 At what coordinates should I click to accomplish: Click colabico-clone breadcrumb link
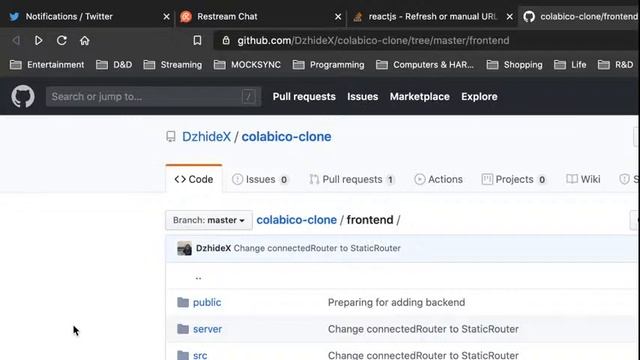tap(296, 220)
